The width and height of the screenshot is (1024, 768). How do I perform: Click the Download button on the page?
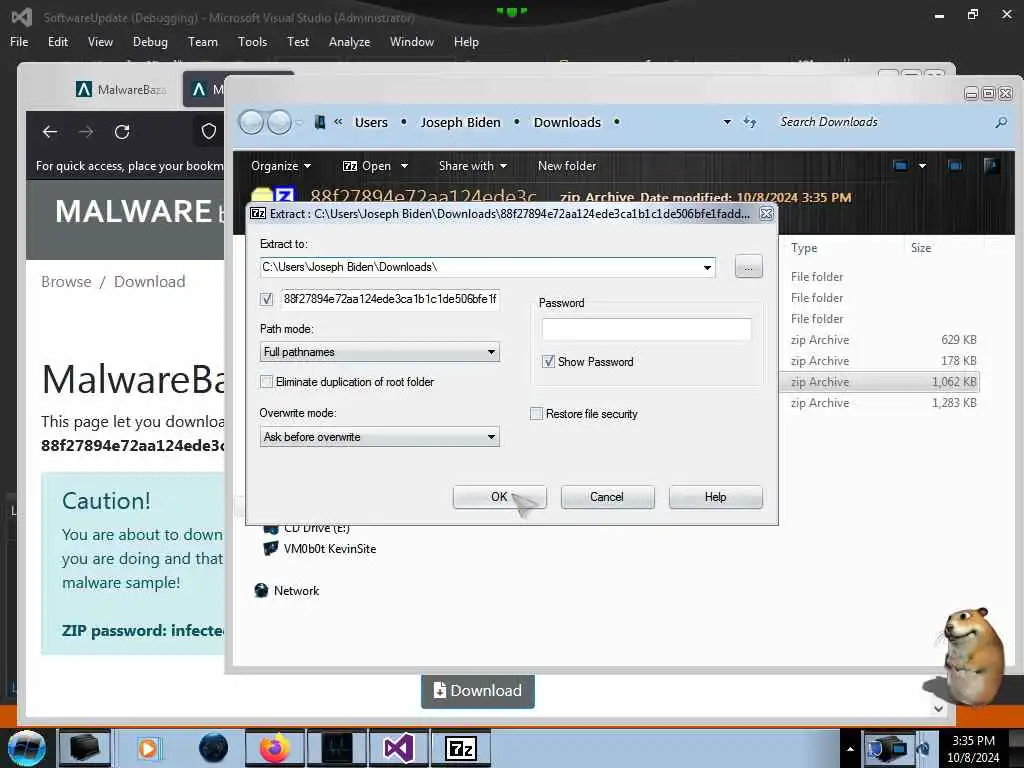point(478,691)
